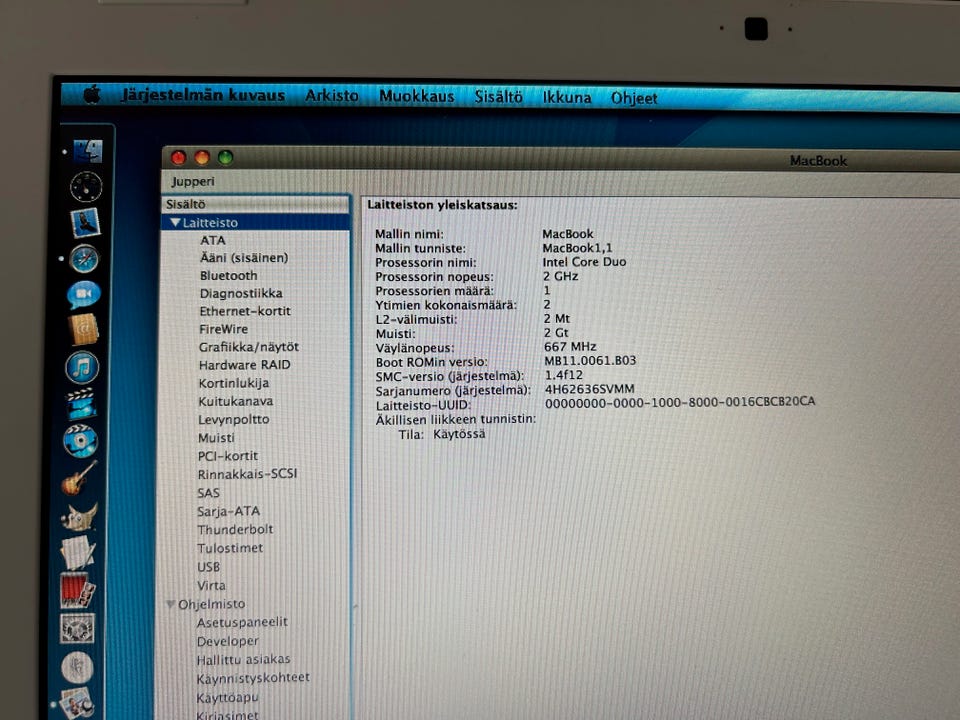Open the Ikkuna menu
The height and width of the screenshot is (720, 960).
click(567, 98)
